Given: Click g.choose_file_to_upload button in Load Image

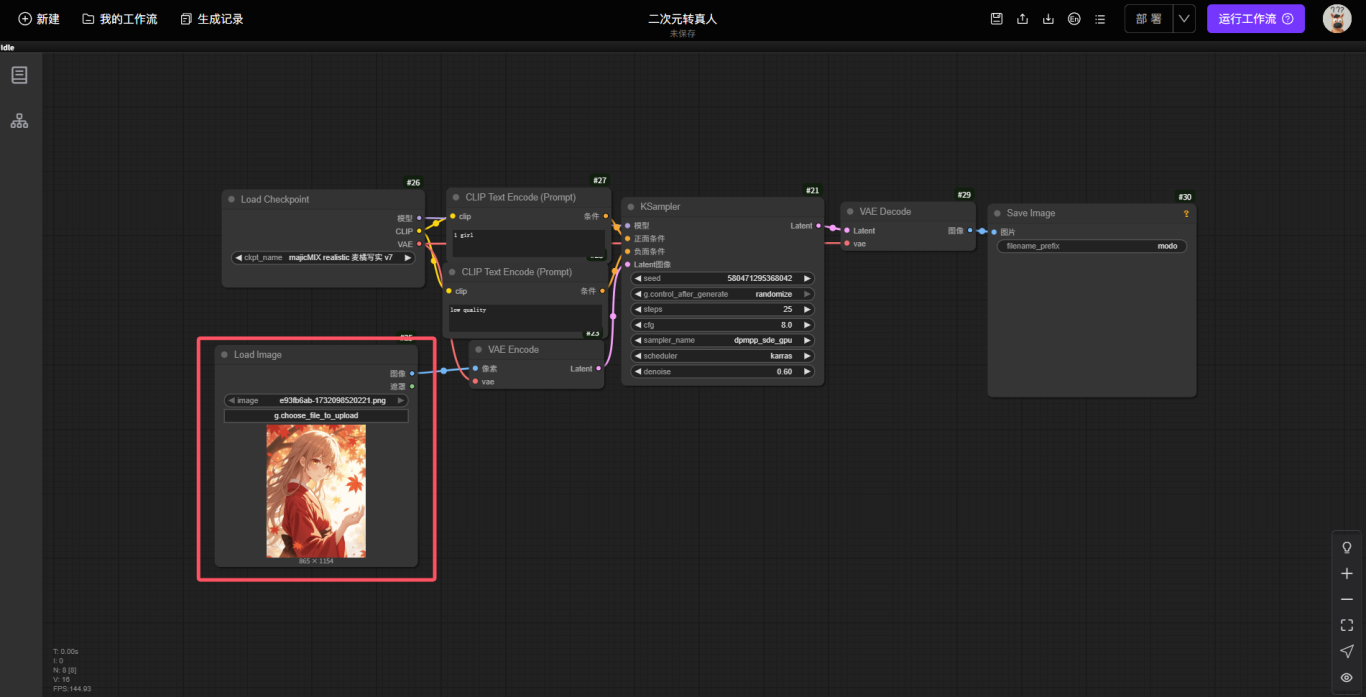Looking at the screenshot, I should coord(316,415).
